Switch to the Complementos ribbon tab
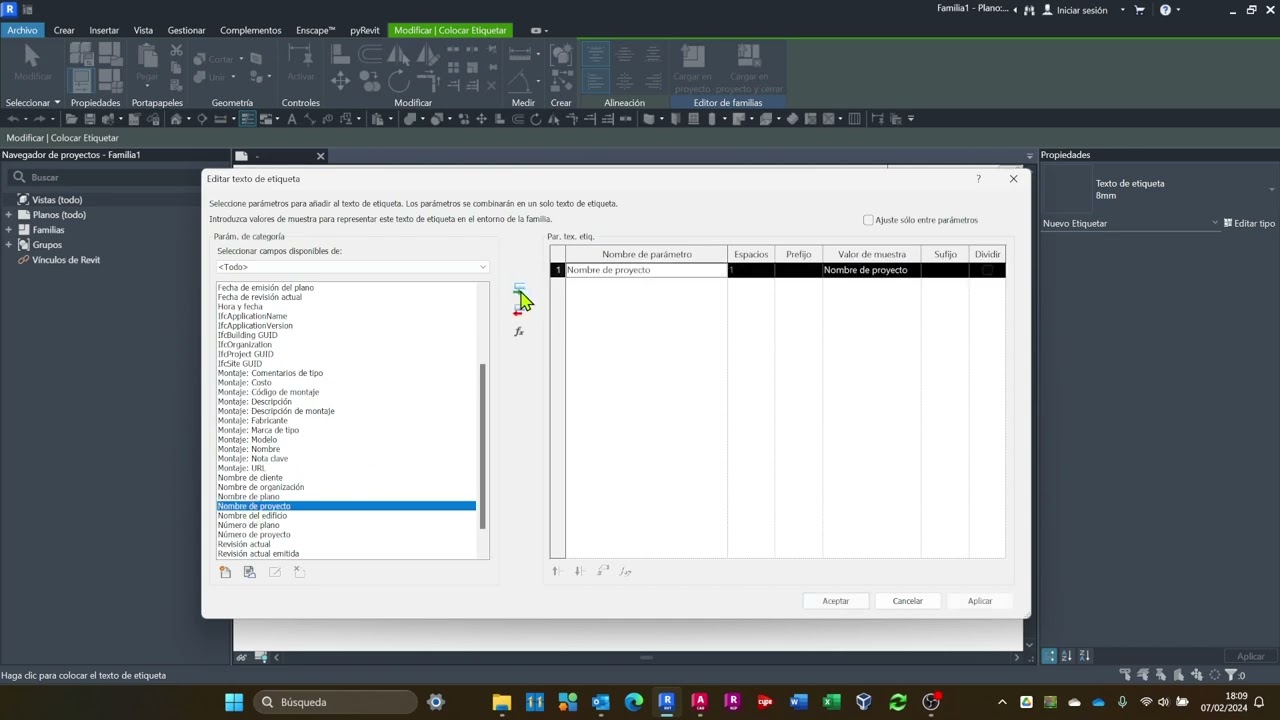Image resolution: width=1280 pixels, height=720 pixels. (x=251, y=30)
